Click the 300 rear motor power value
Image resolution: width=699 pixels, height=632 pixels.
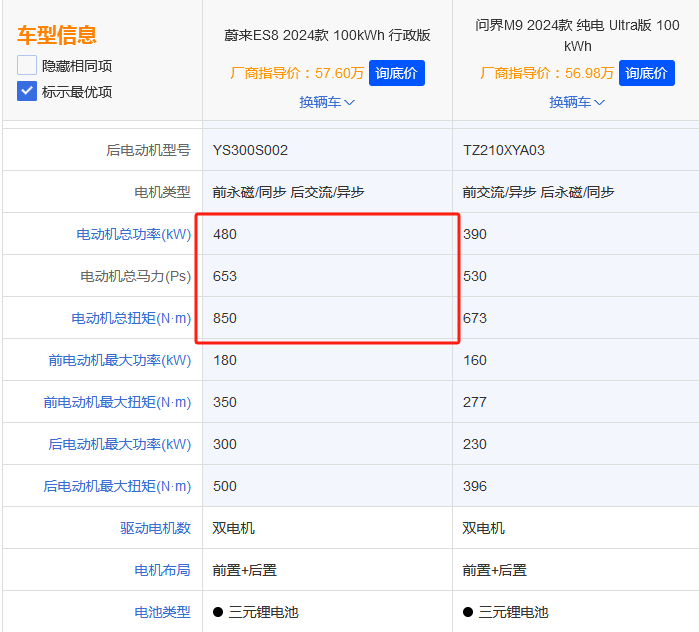(225, 444)
